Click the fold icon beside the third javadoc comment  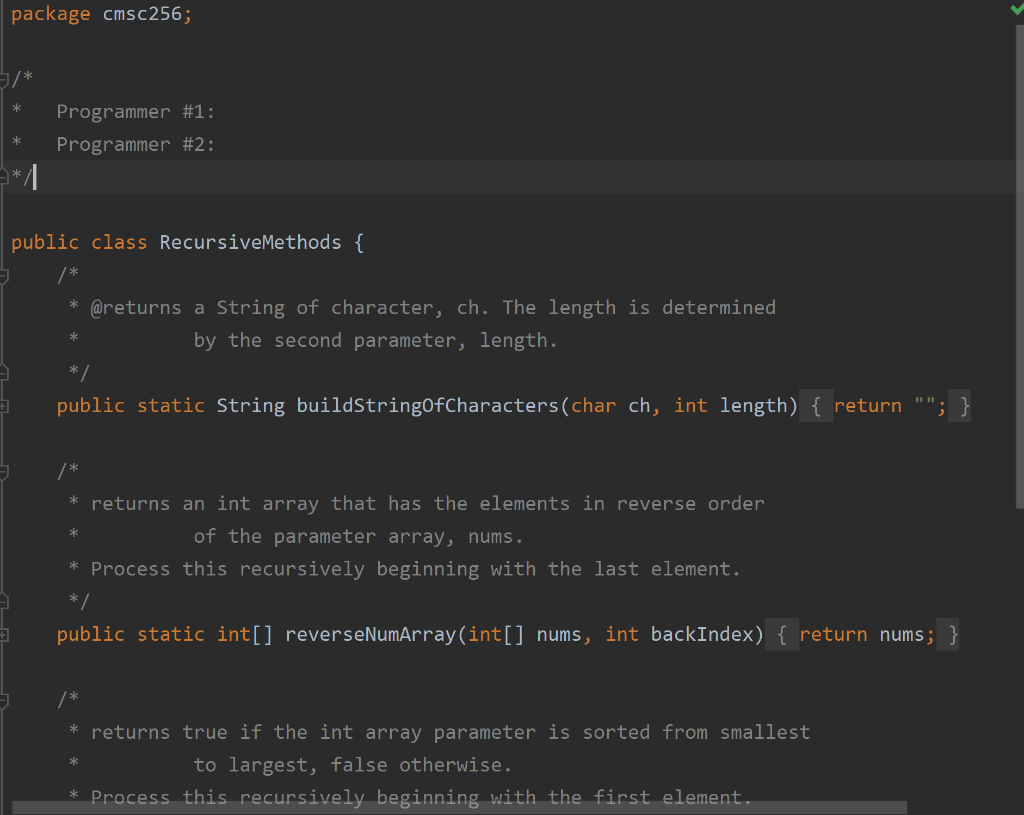click(x=4, y=698)
